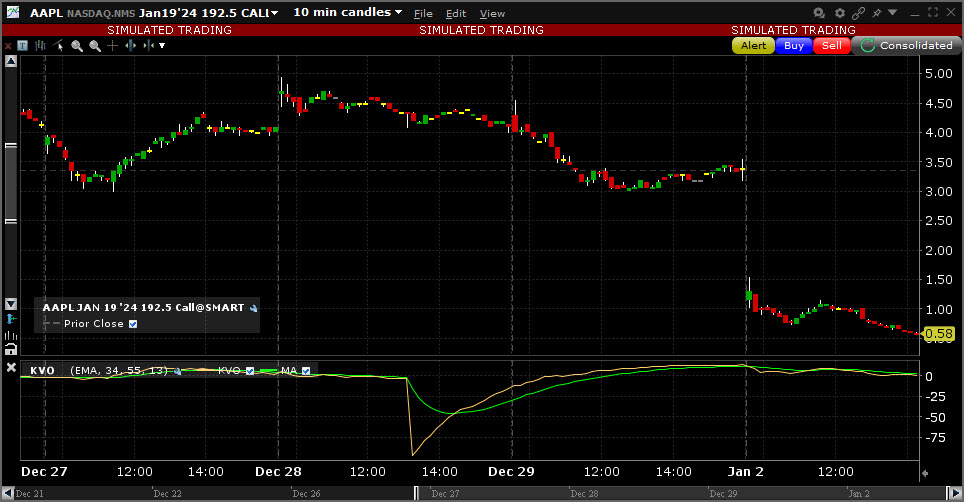Click the first magnifier zoom icon
964x502 pixels.
click(x=77, y=45)
